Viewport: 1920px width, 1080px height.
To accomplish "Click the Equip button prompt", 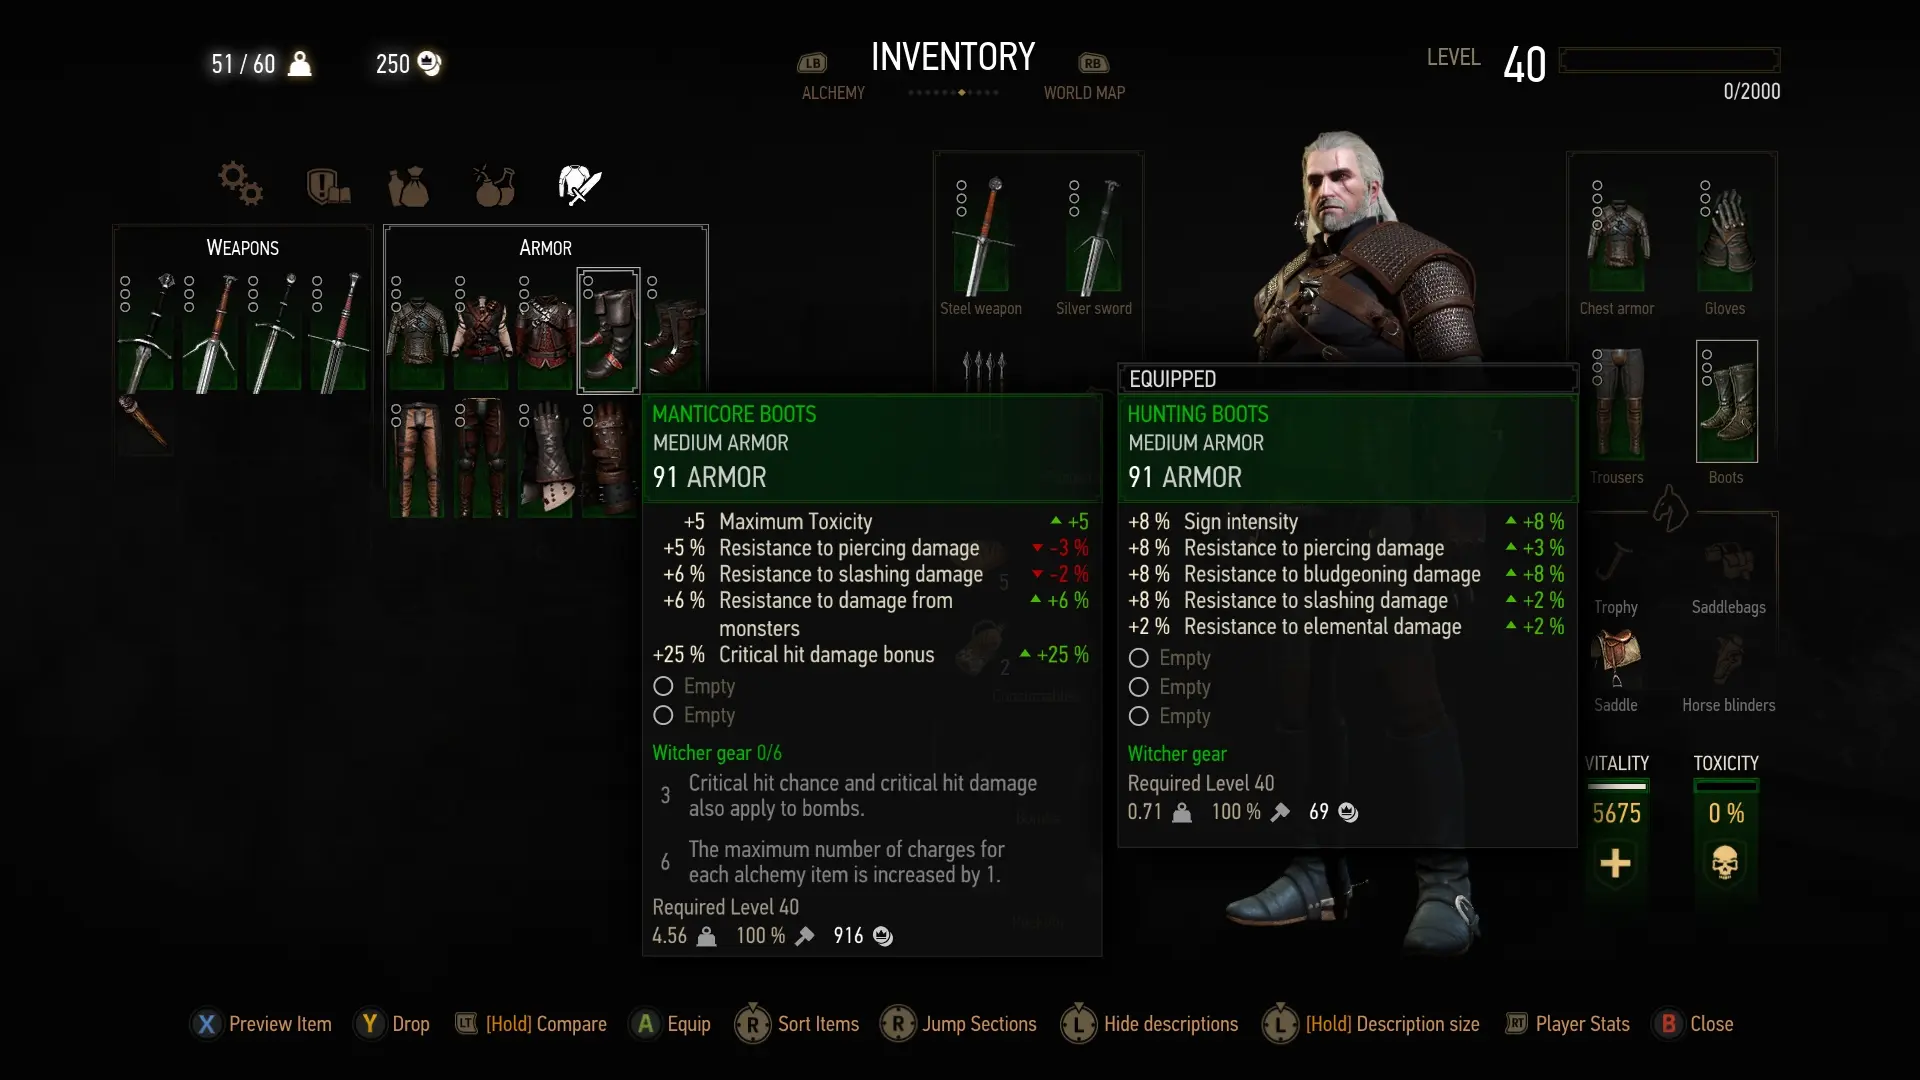I will click(x=671, y=1024).
